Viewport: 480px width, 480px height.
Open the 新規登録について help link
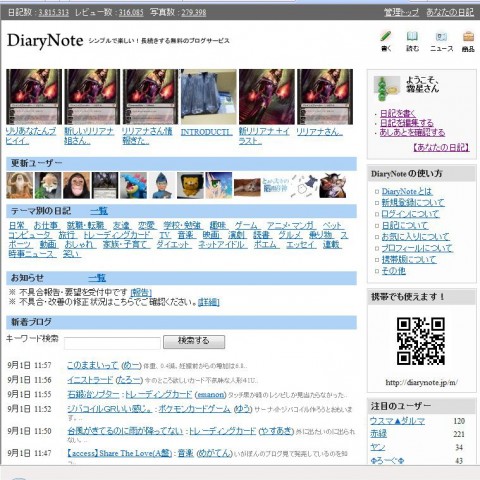click(413, 202)
